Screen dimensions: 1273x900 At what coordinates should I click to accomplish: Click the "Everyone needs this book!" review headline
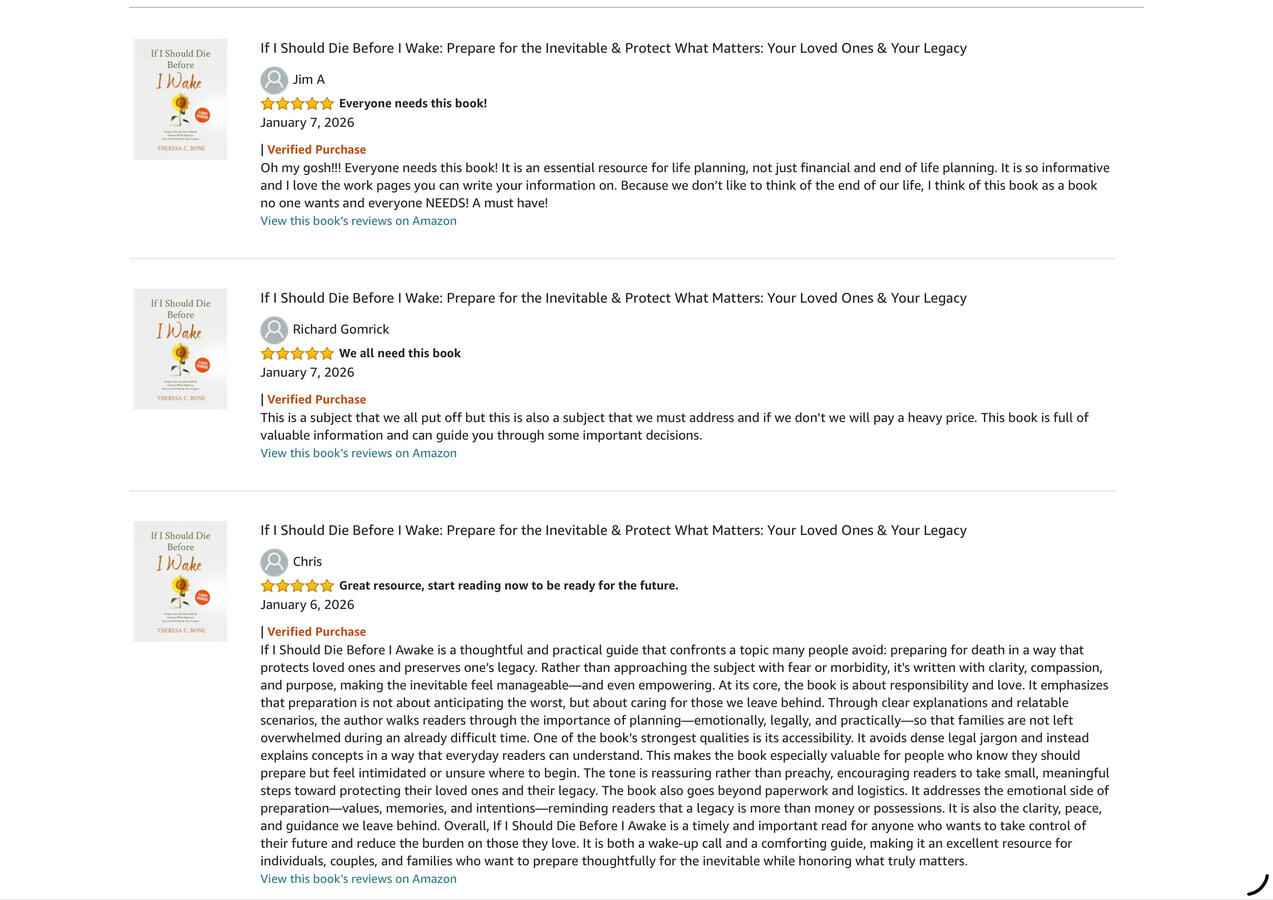pos(413,104)
